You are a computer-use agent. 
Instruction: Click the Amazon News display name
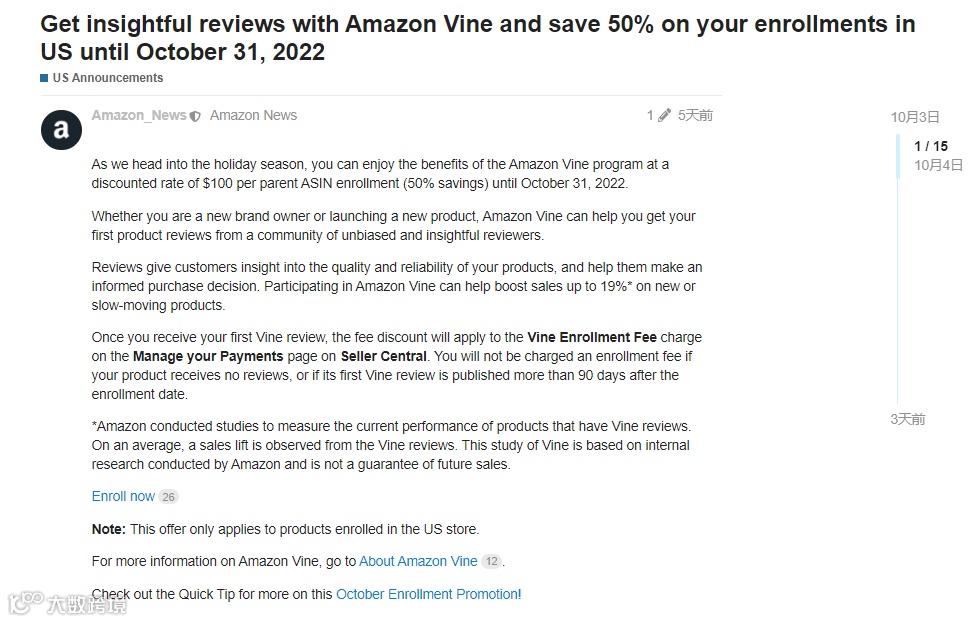click(x=253, y=115)
